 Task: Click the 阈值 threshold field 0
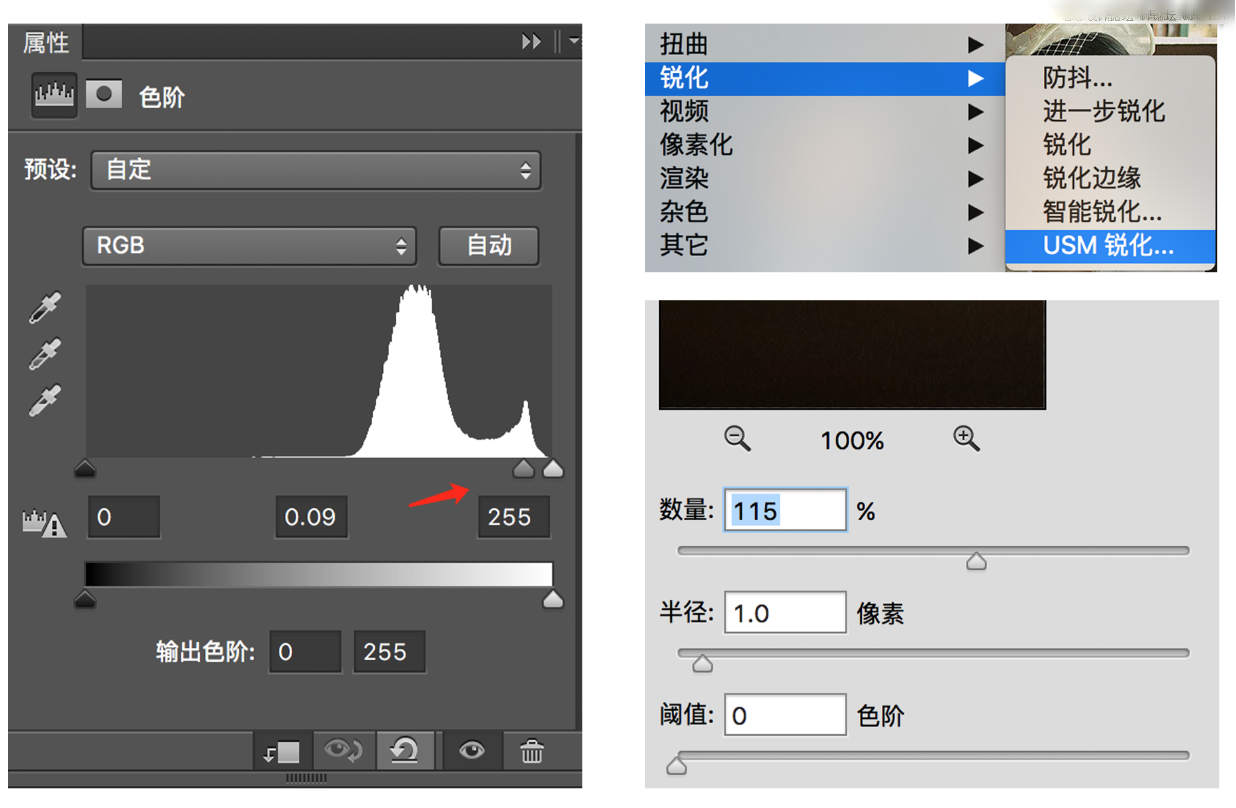click(x=785, y=716)
